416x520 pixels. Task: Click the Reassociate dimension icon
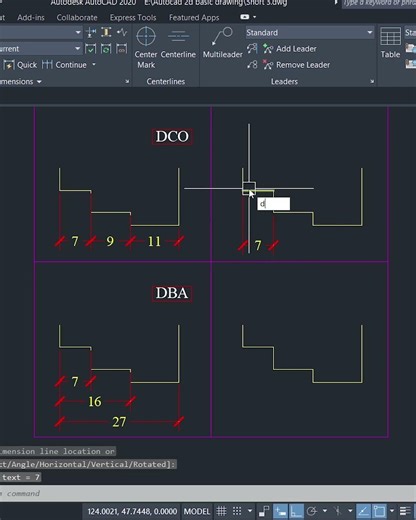coord(122,49)
